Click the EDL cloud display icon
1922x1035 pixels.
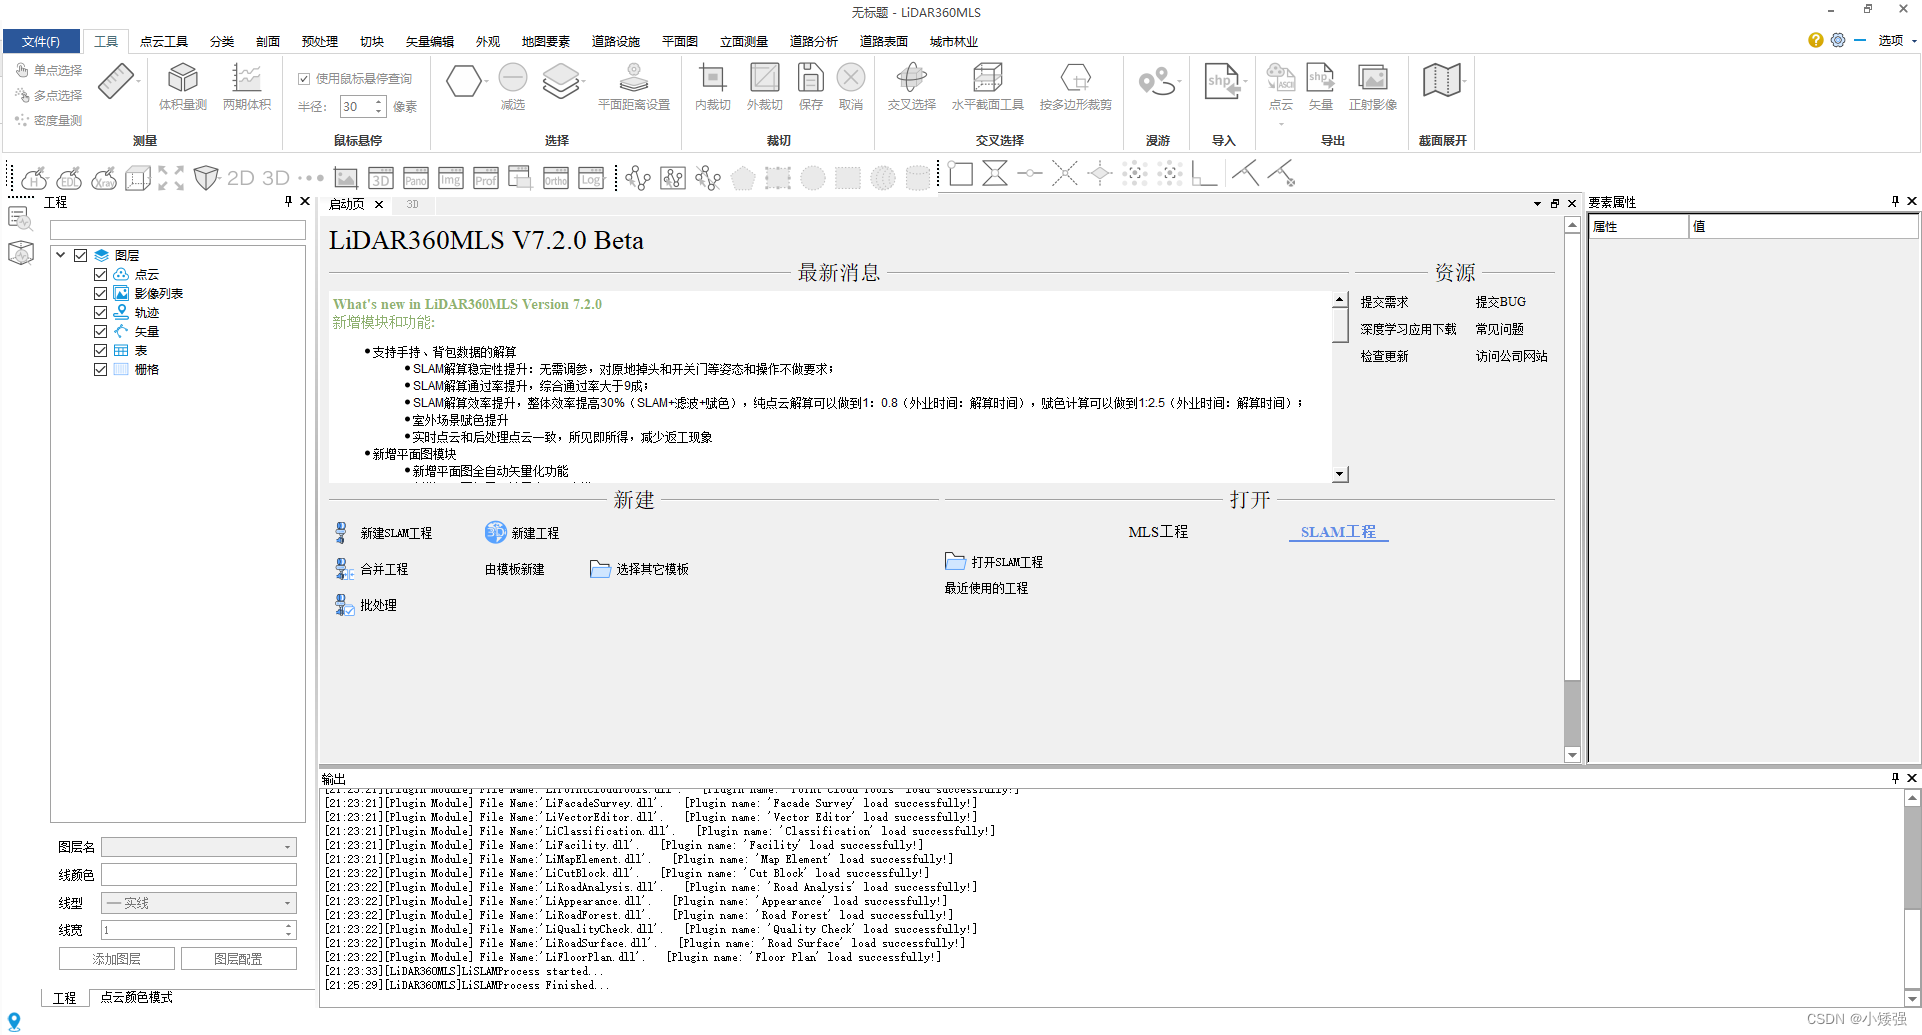pyautogui.click(x=69, y=178)
